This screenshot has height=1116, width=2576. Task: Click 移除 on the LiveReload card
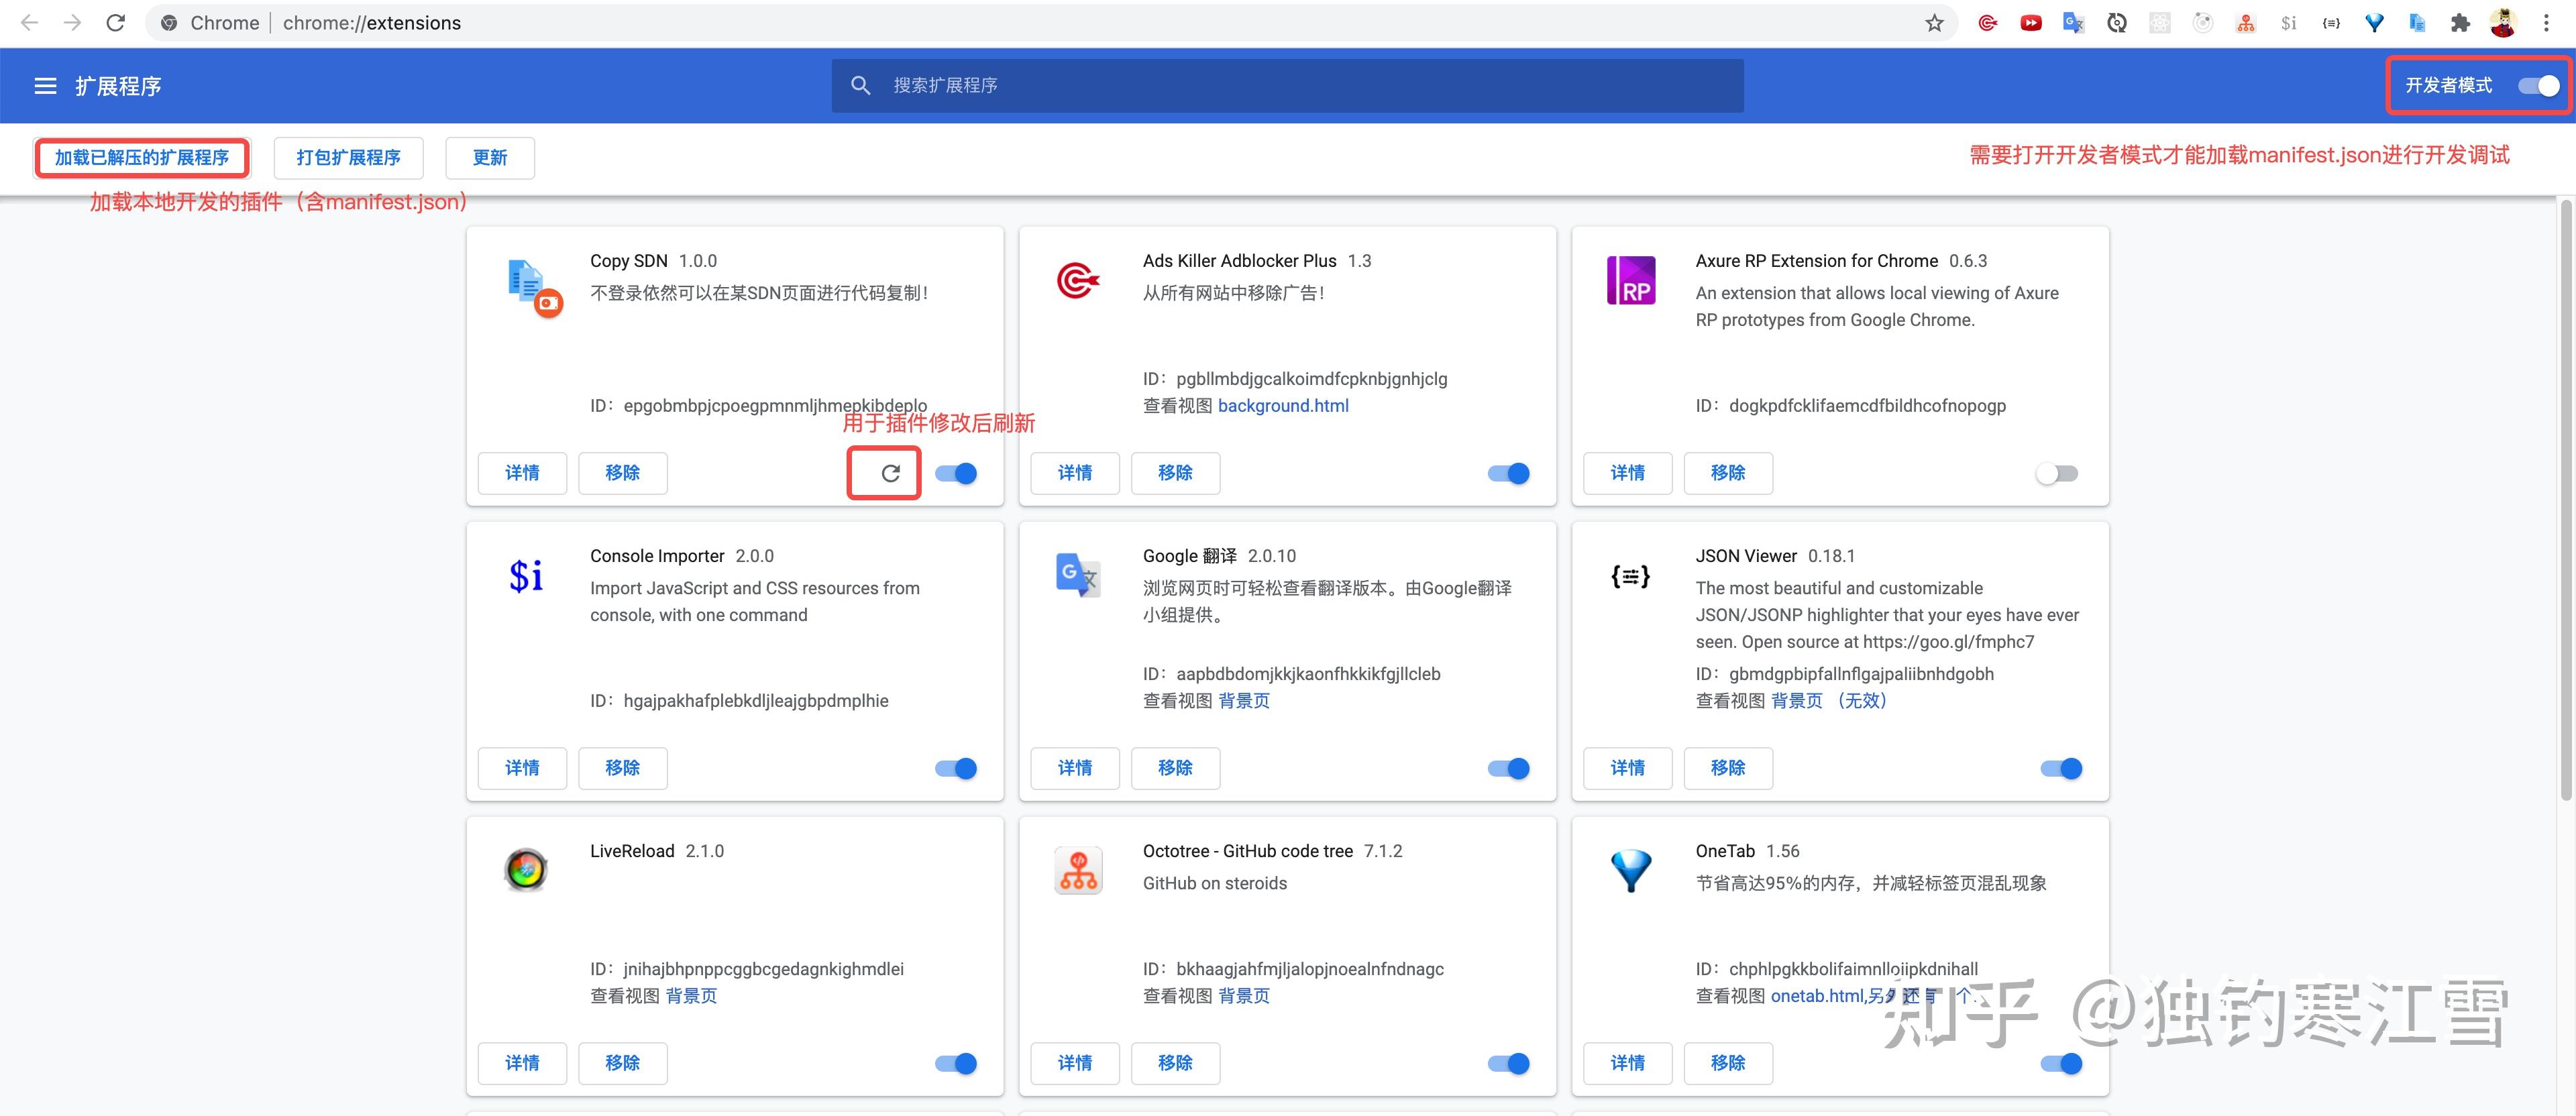[x=622, y=1063]
